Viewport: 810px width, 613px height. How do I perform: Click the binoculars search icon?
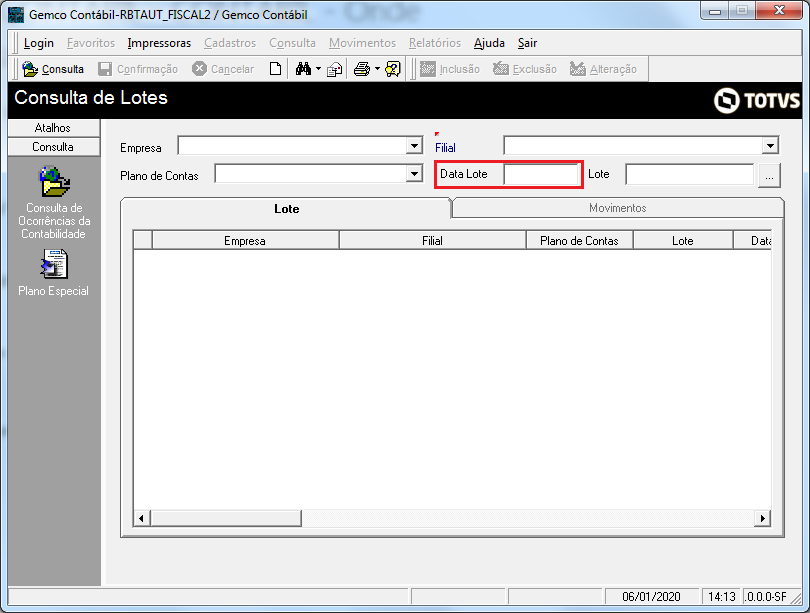point(303,69)
